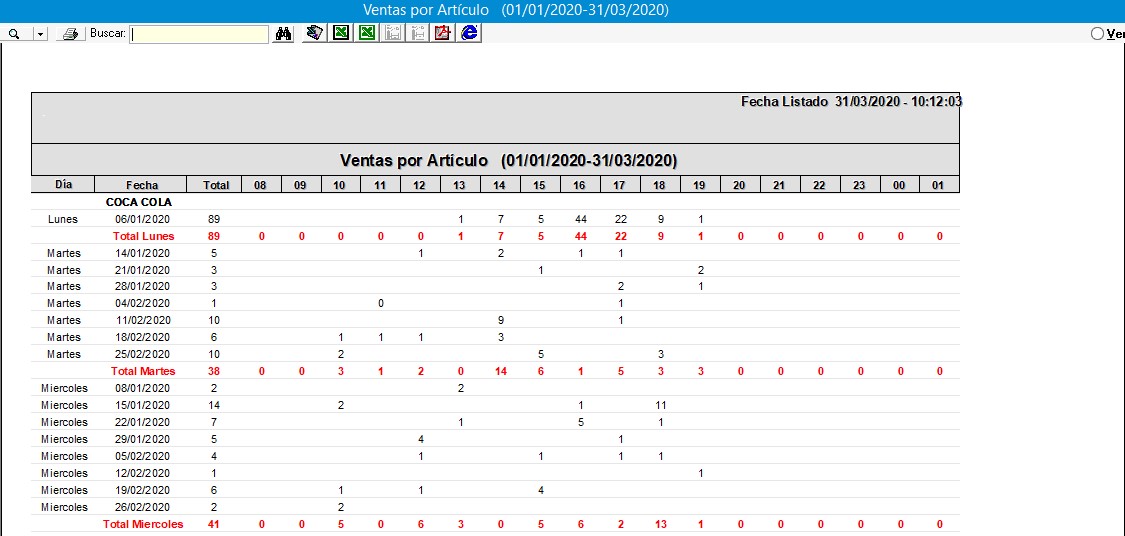
Task: Click the 09 hour column header
Action: (x=300, y=184)
